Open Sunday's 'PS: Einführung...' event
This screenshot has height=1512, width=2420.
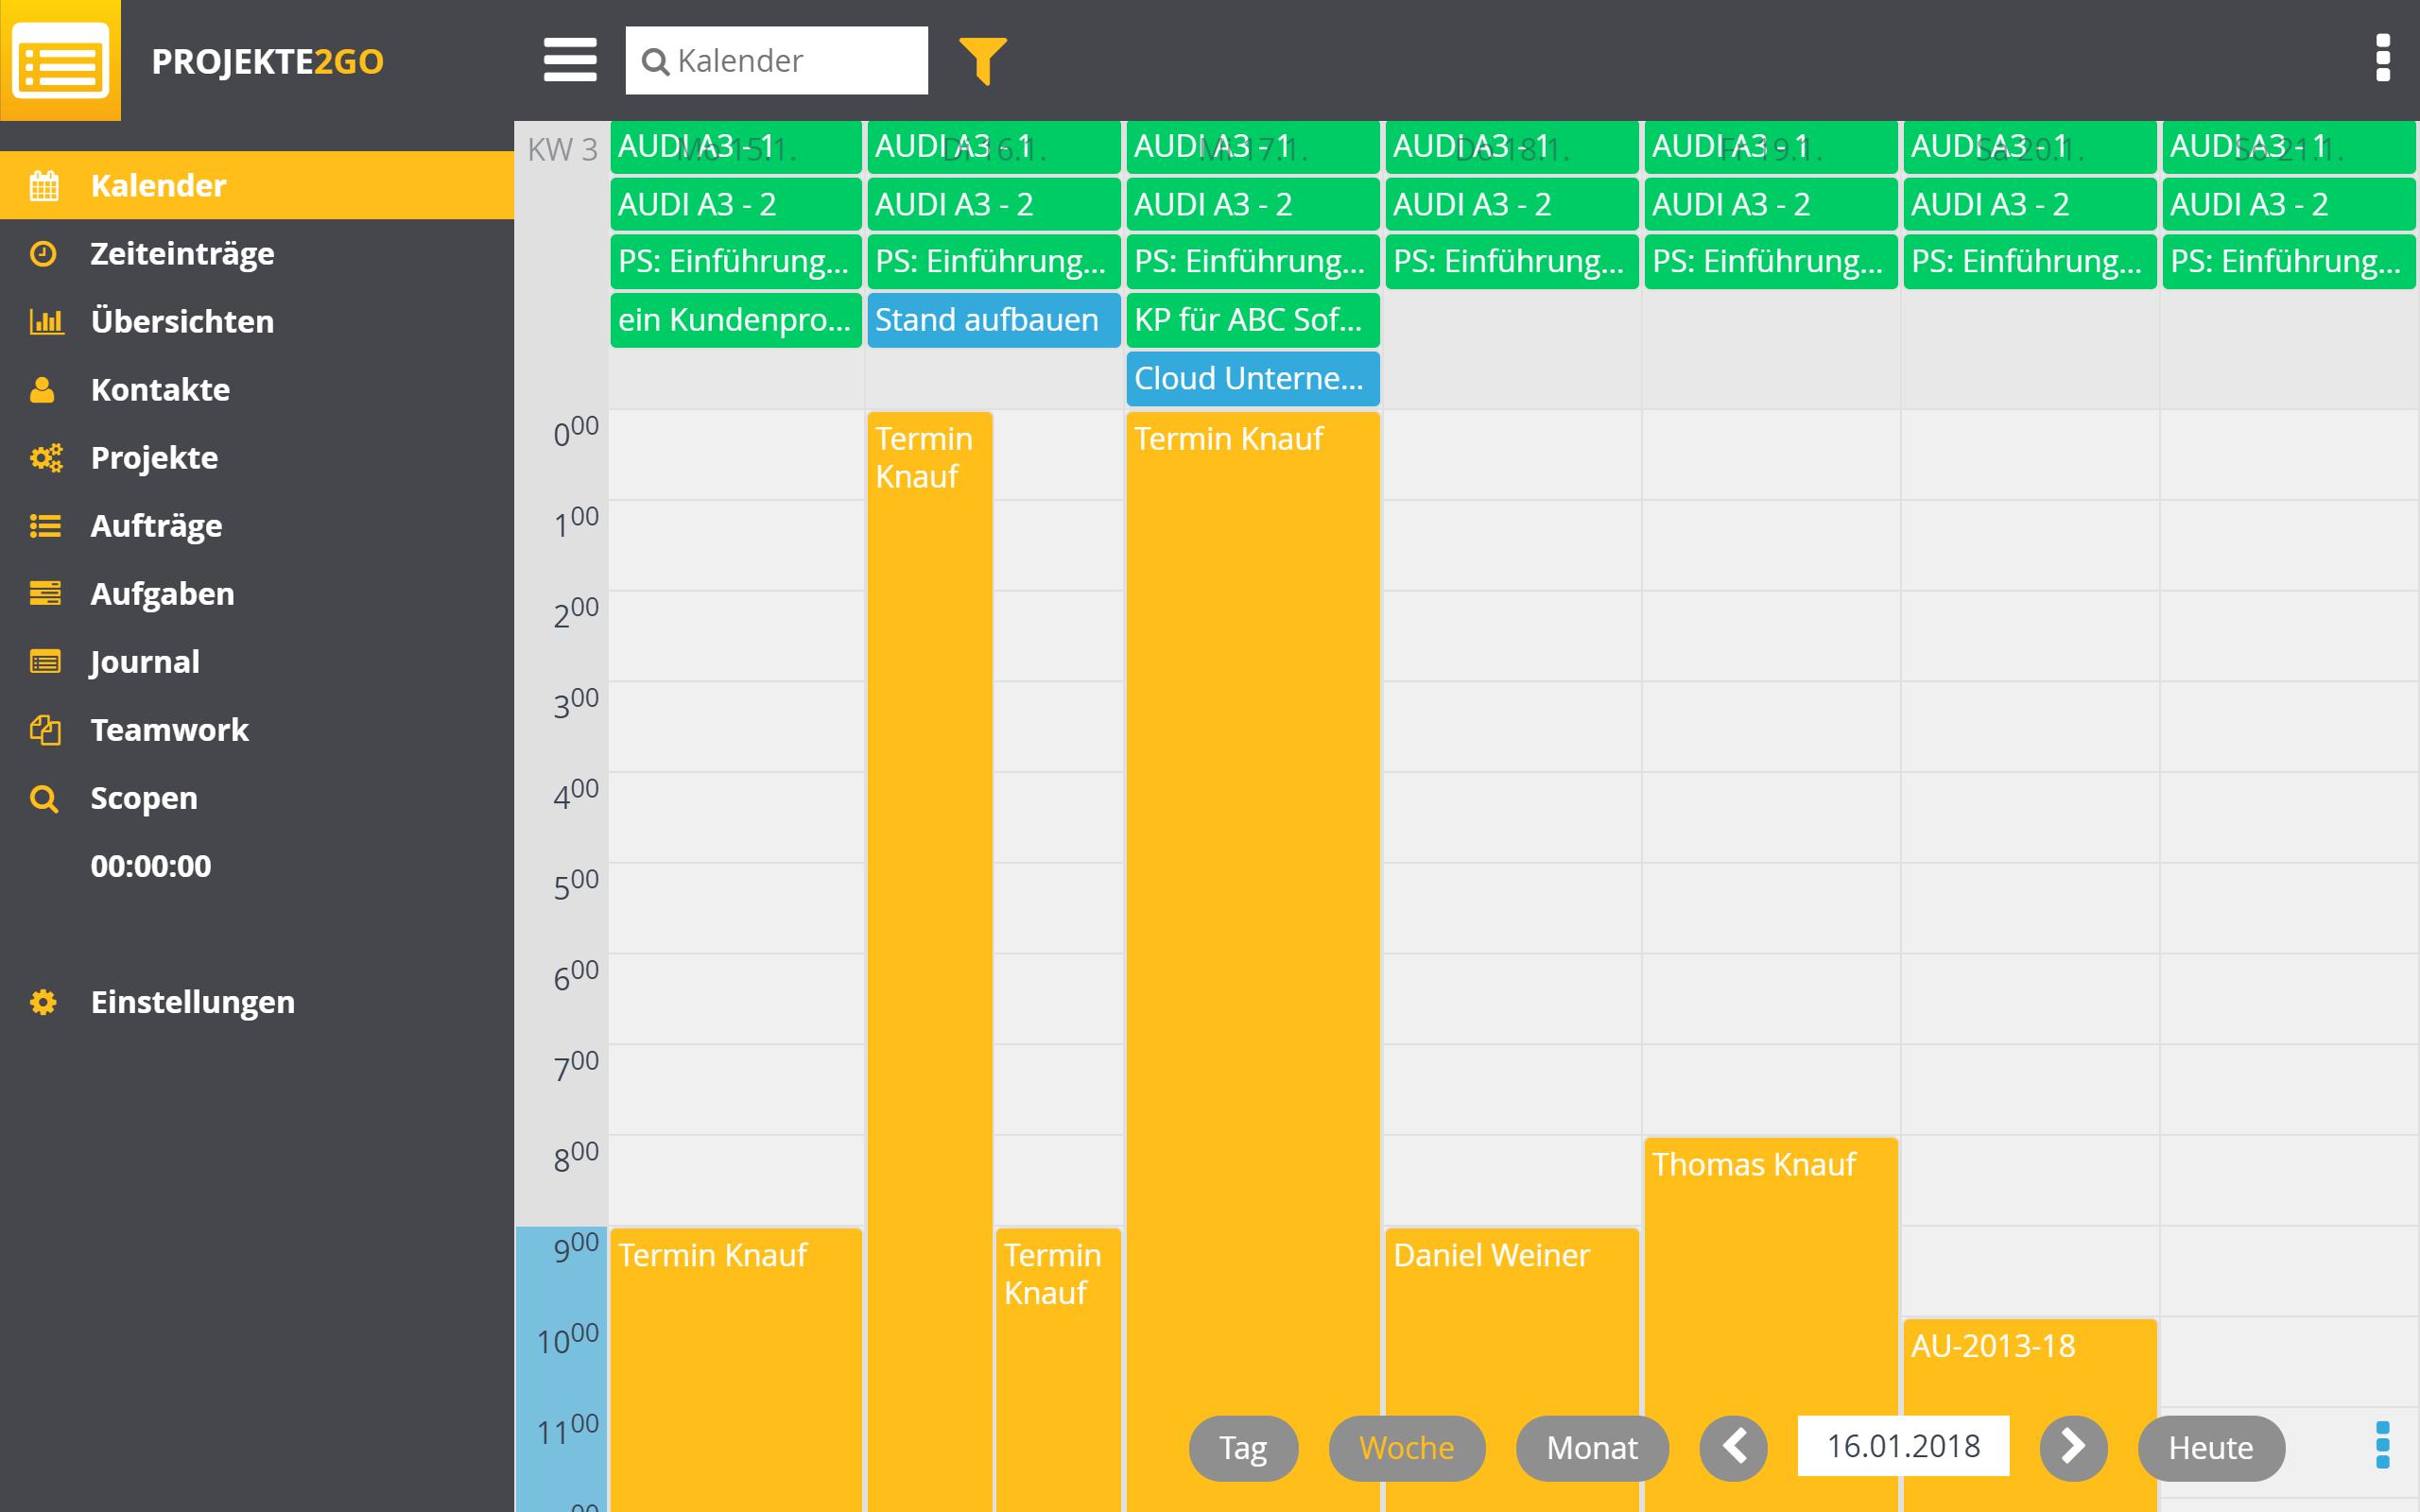pos(2289,262)
